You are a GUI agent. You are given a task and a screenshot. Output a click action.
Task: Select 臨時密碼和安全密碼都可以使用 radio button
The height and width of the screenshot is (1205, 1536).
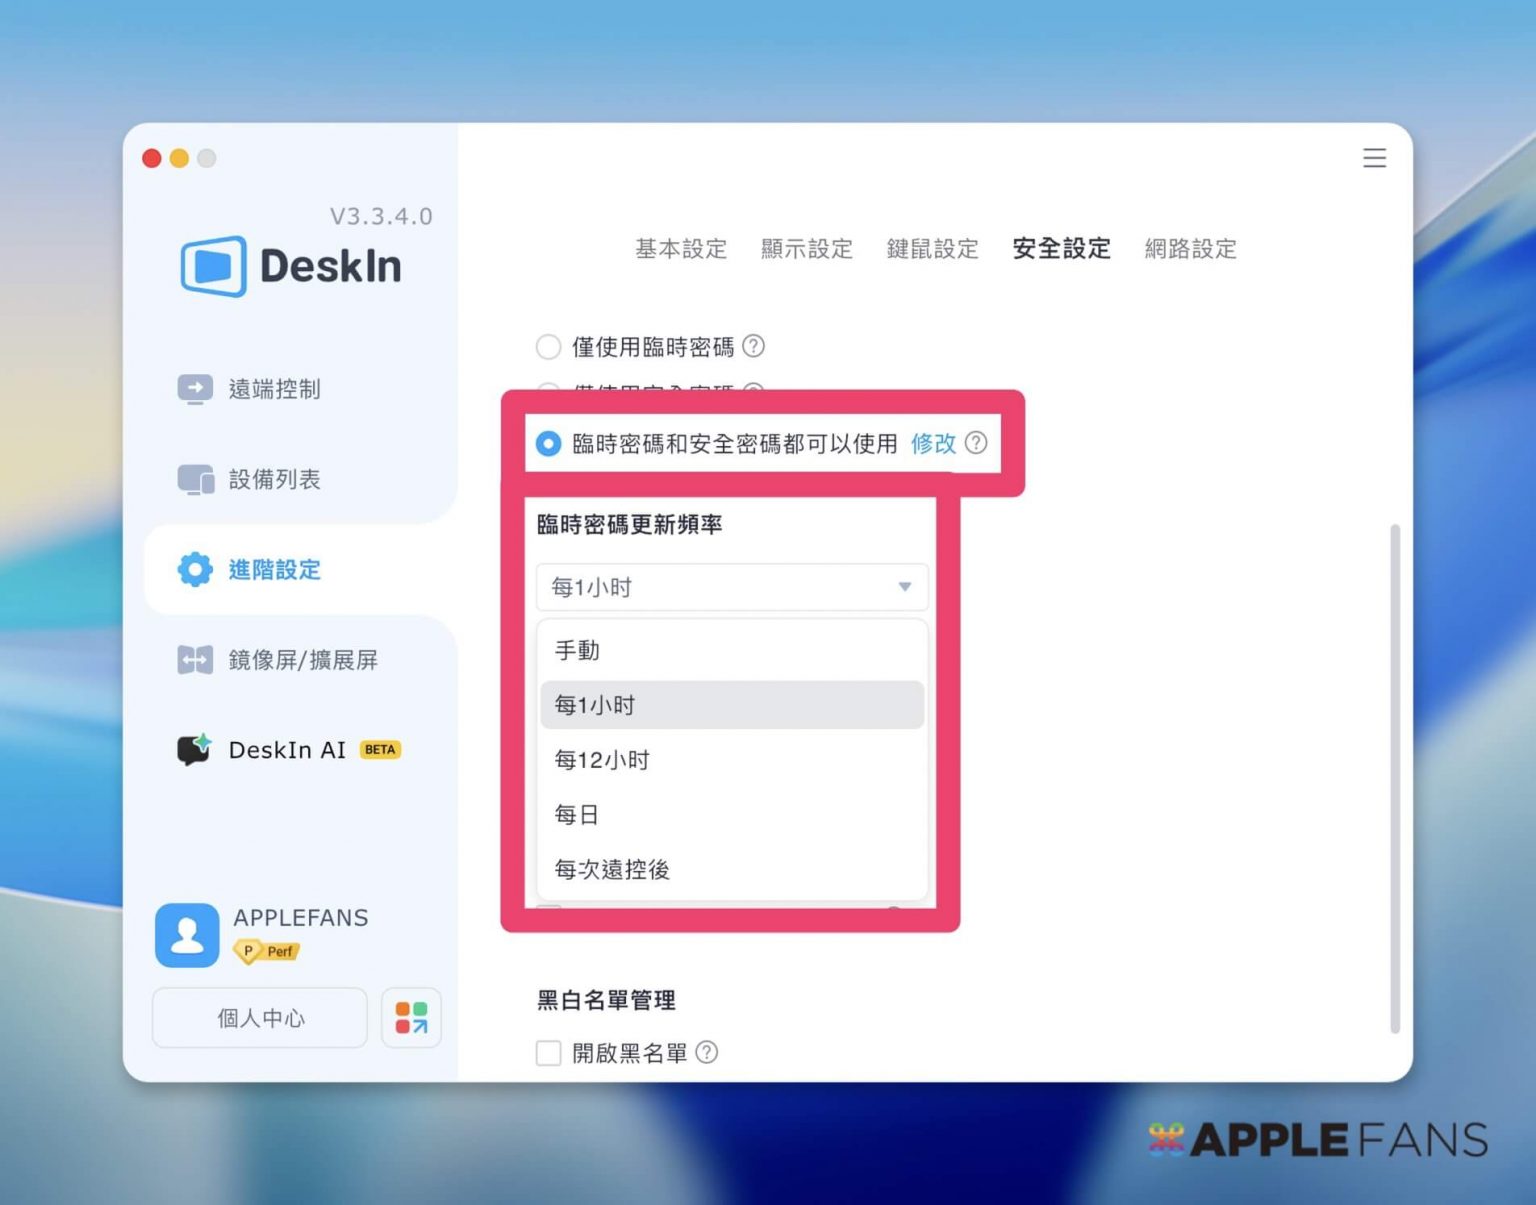(x=548, y=443)
